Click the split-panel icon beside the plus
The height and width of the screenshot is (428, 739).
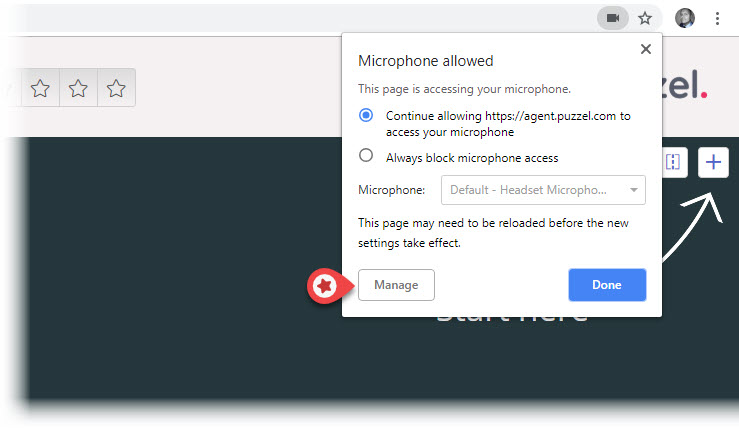coord(673,162)
